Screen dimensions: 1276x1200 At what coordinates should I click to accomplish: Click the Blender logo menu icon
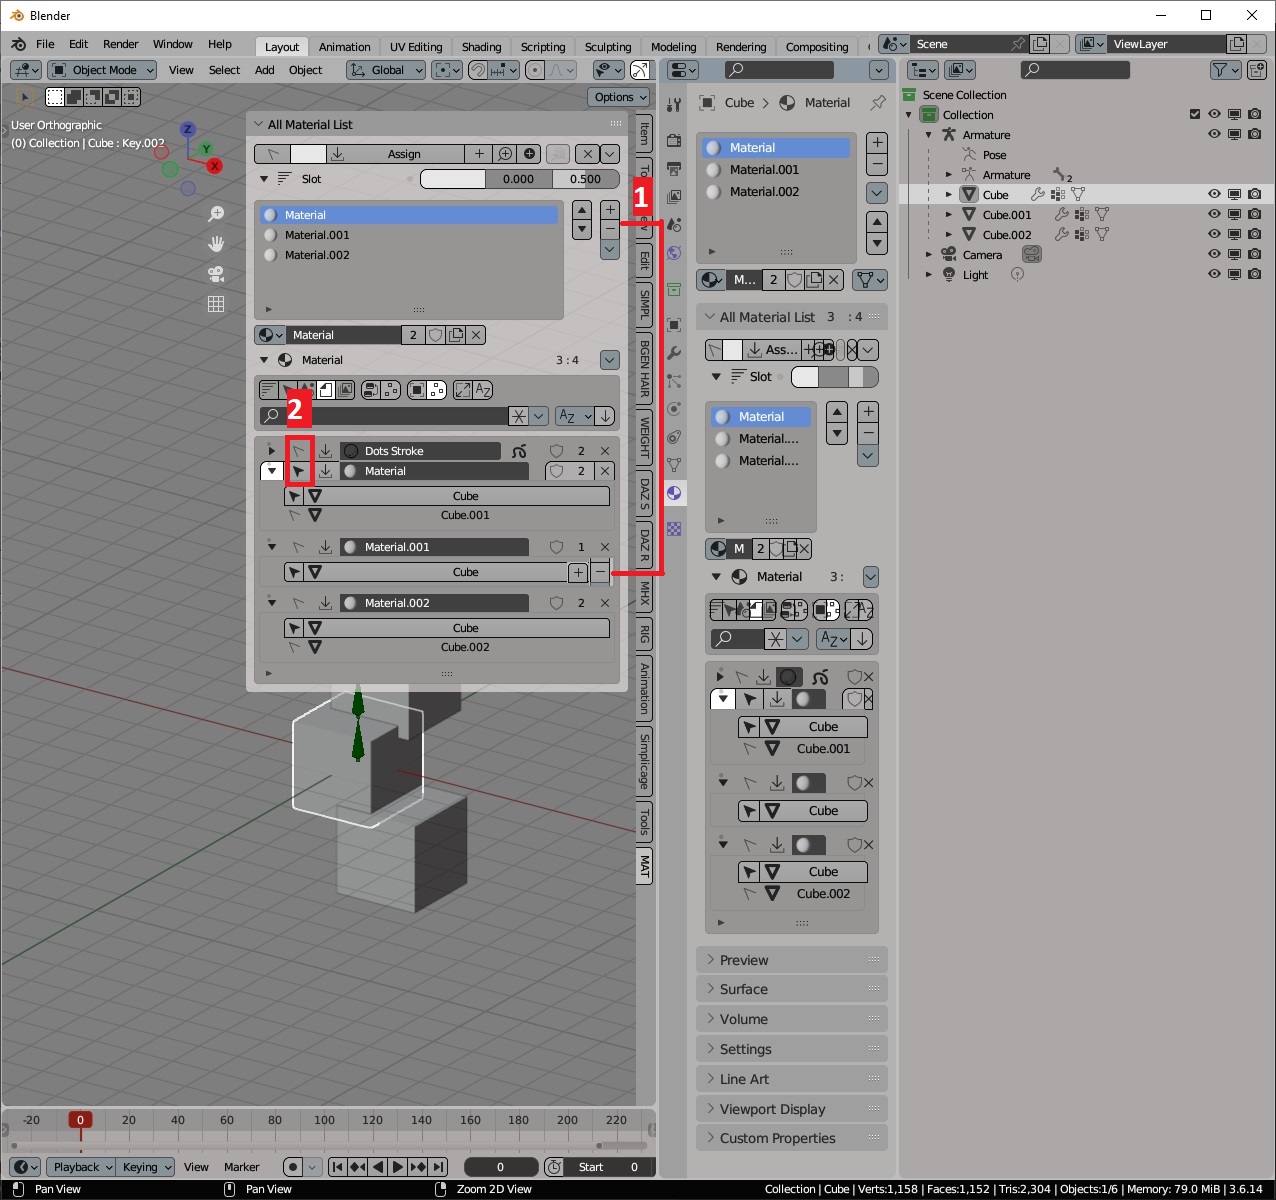coord(18,44)
